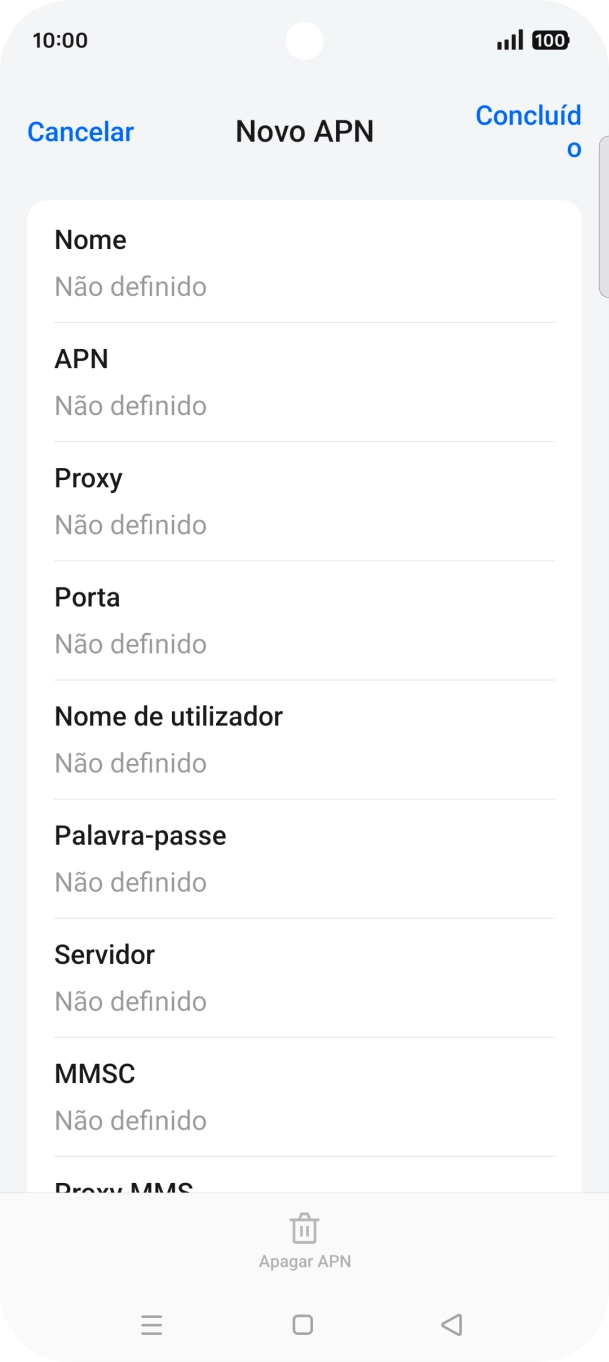Edit the Nome field
Viewport: 609px width, 1362px height.
coord(304,263)
